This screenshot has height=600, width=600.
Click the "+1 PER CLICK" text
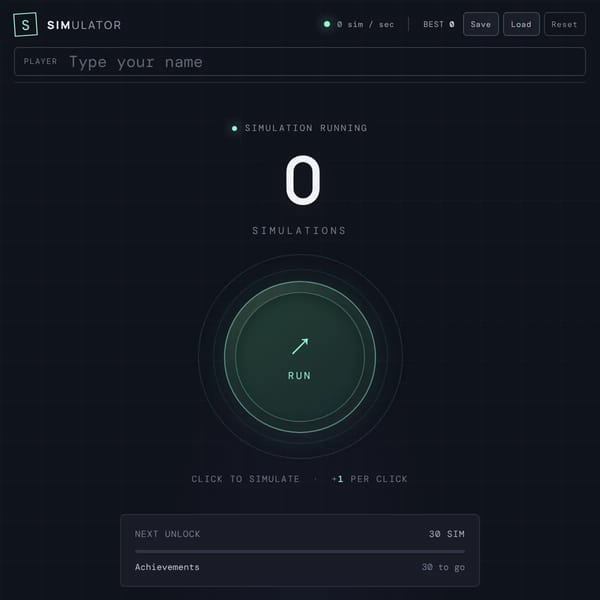(369, 479)
